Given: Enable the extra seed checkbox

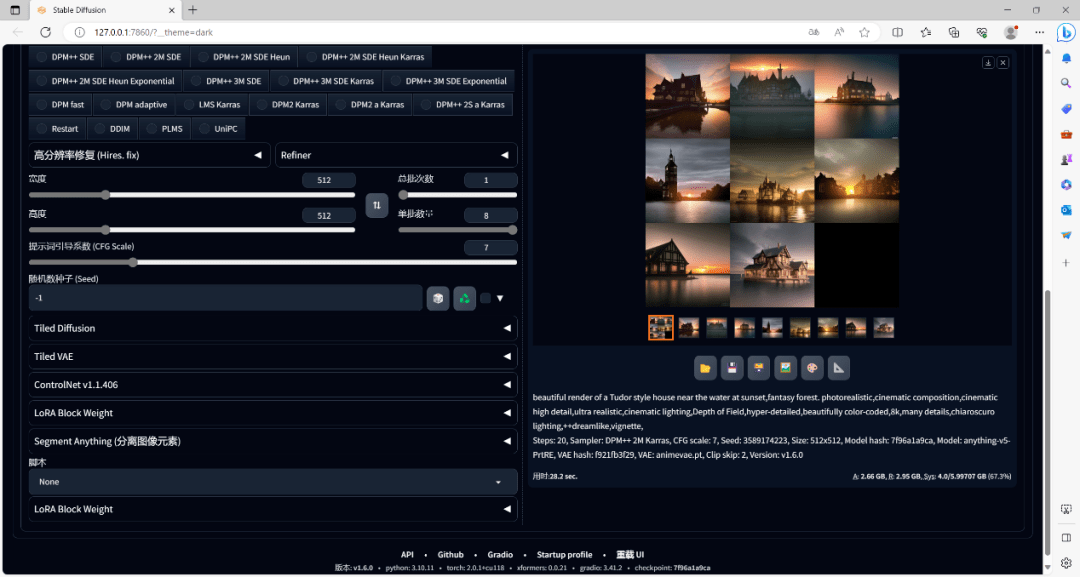Looking at the screenshot, I should (485, 298).
